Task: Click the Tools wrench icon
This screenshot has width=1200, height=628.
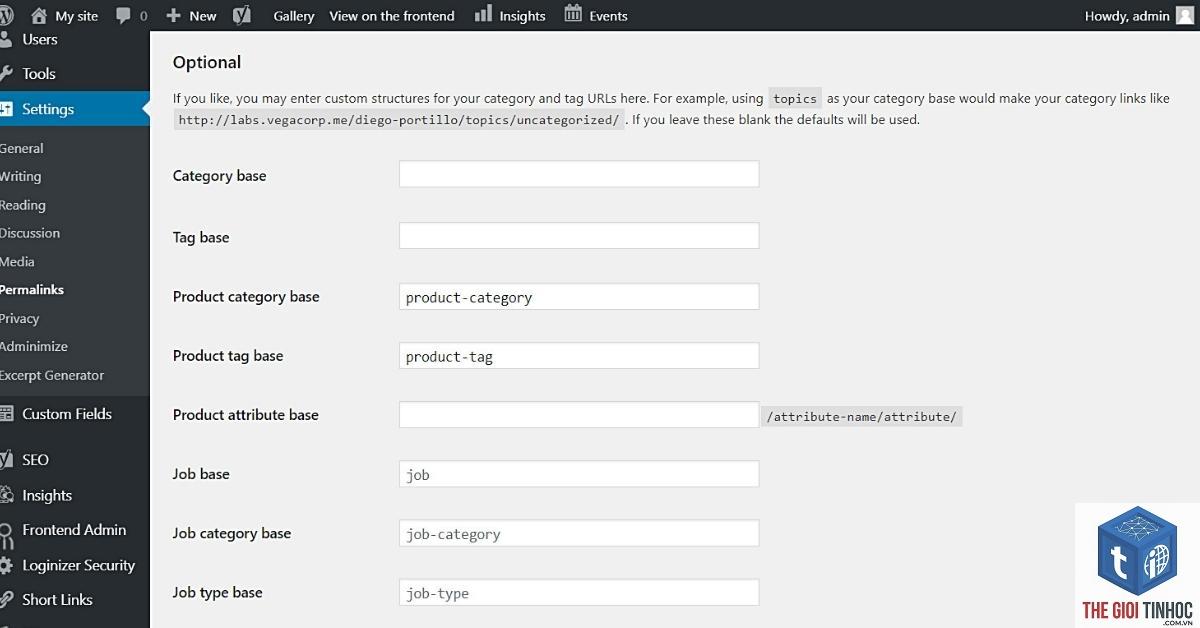Action: (6, 74)
